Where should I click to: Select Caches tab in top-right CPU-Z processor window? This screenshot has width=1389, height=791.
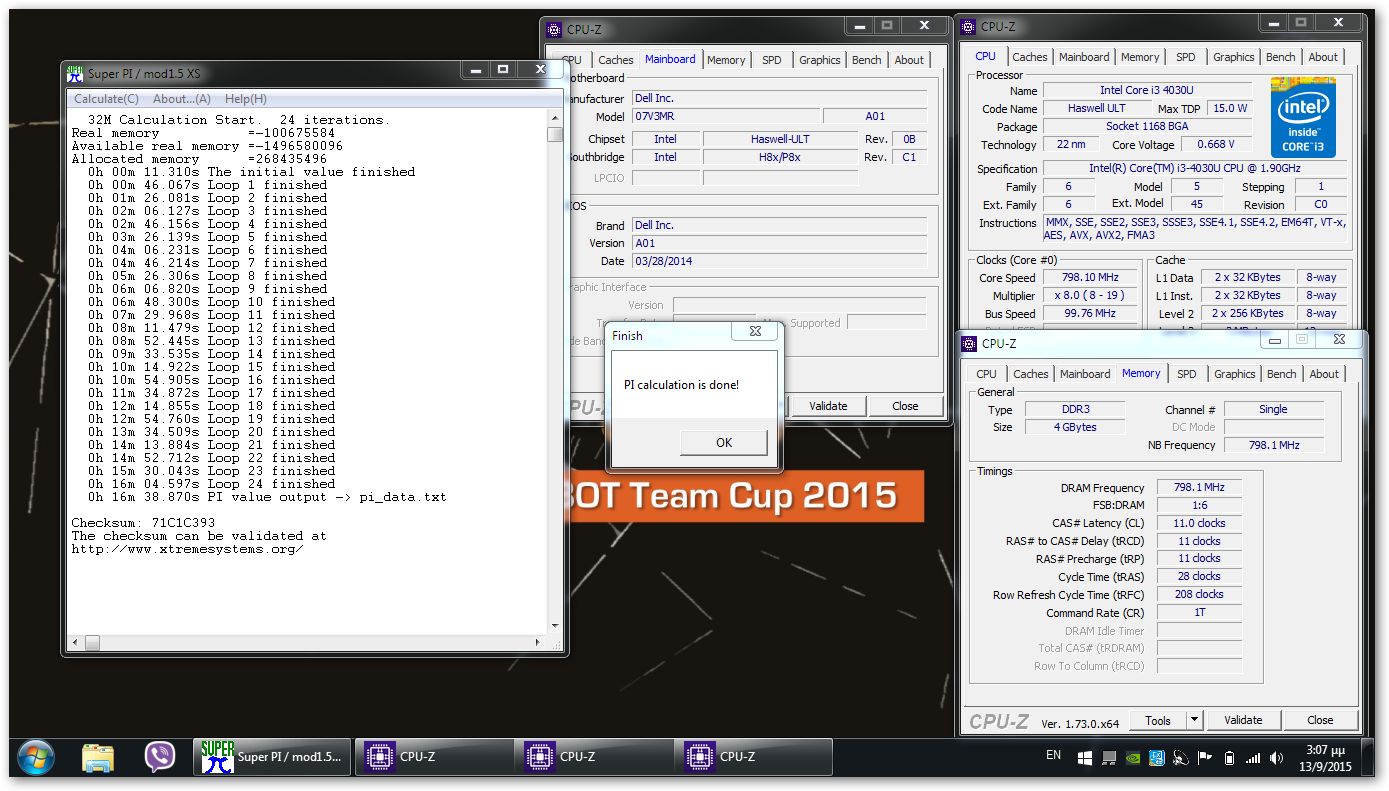click(1029, 57)
